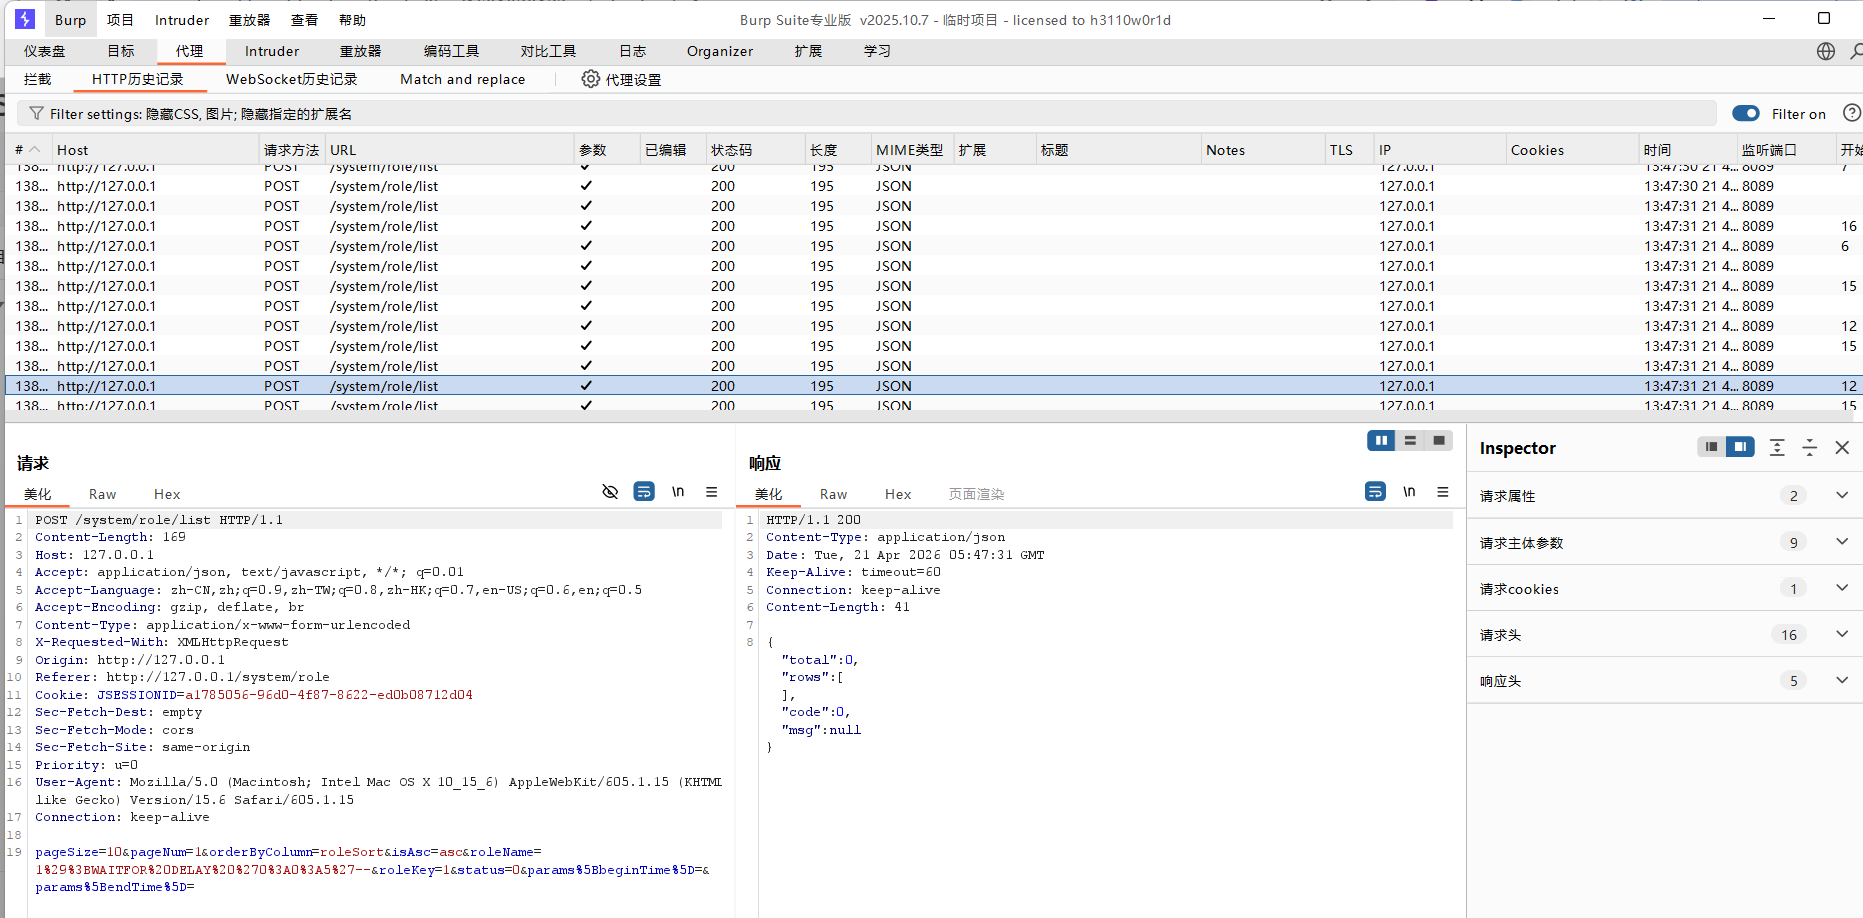Switch to the 仪表盘 tab
Viewport: 1863px width, 918px height.
tap(45, 51)
